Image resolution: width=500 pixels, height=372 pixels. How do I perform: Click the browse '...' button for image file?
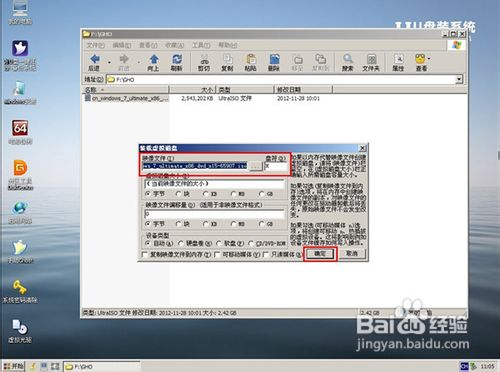point(256,166)
